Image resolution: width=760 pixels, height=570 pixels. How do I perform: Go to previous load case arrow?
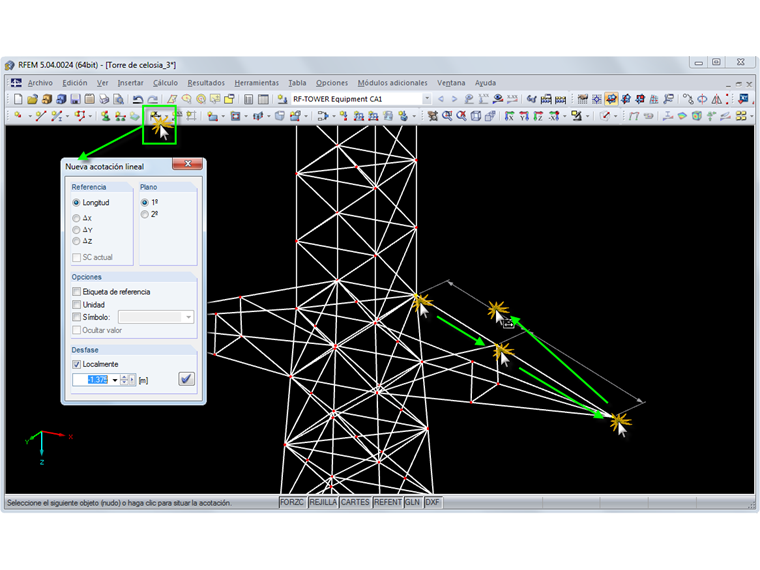[x=441, y=99]
